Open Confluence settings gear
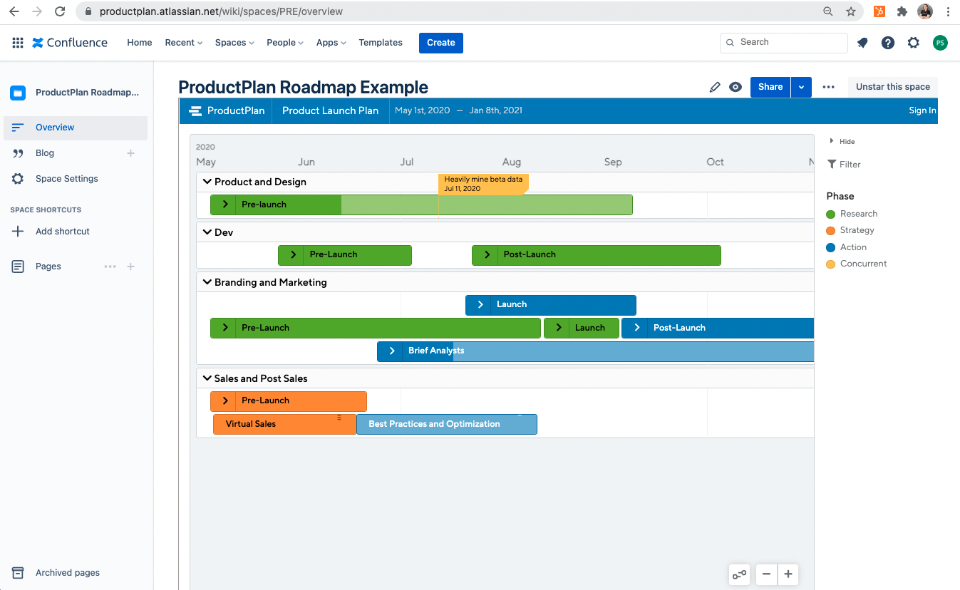Screen dimensions: 960x590 [x=913, y=42]
